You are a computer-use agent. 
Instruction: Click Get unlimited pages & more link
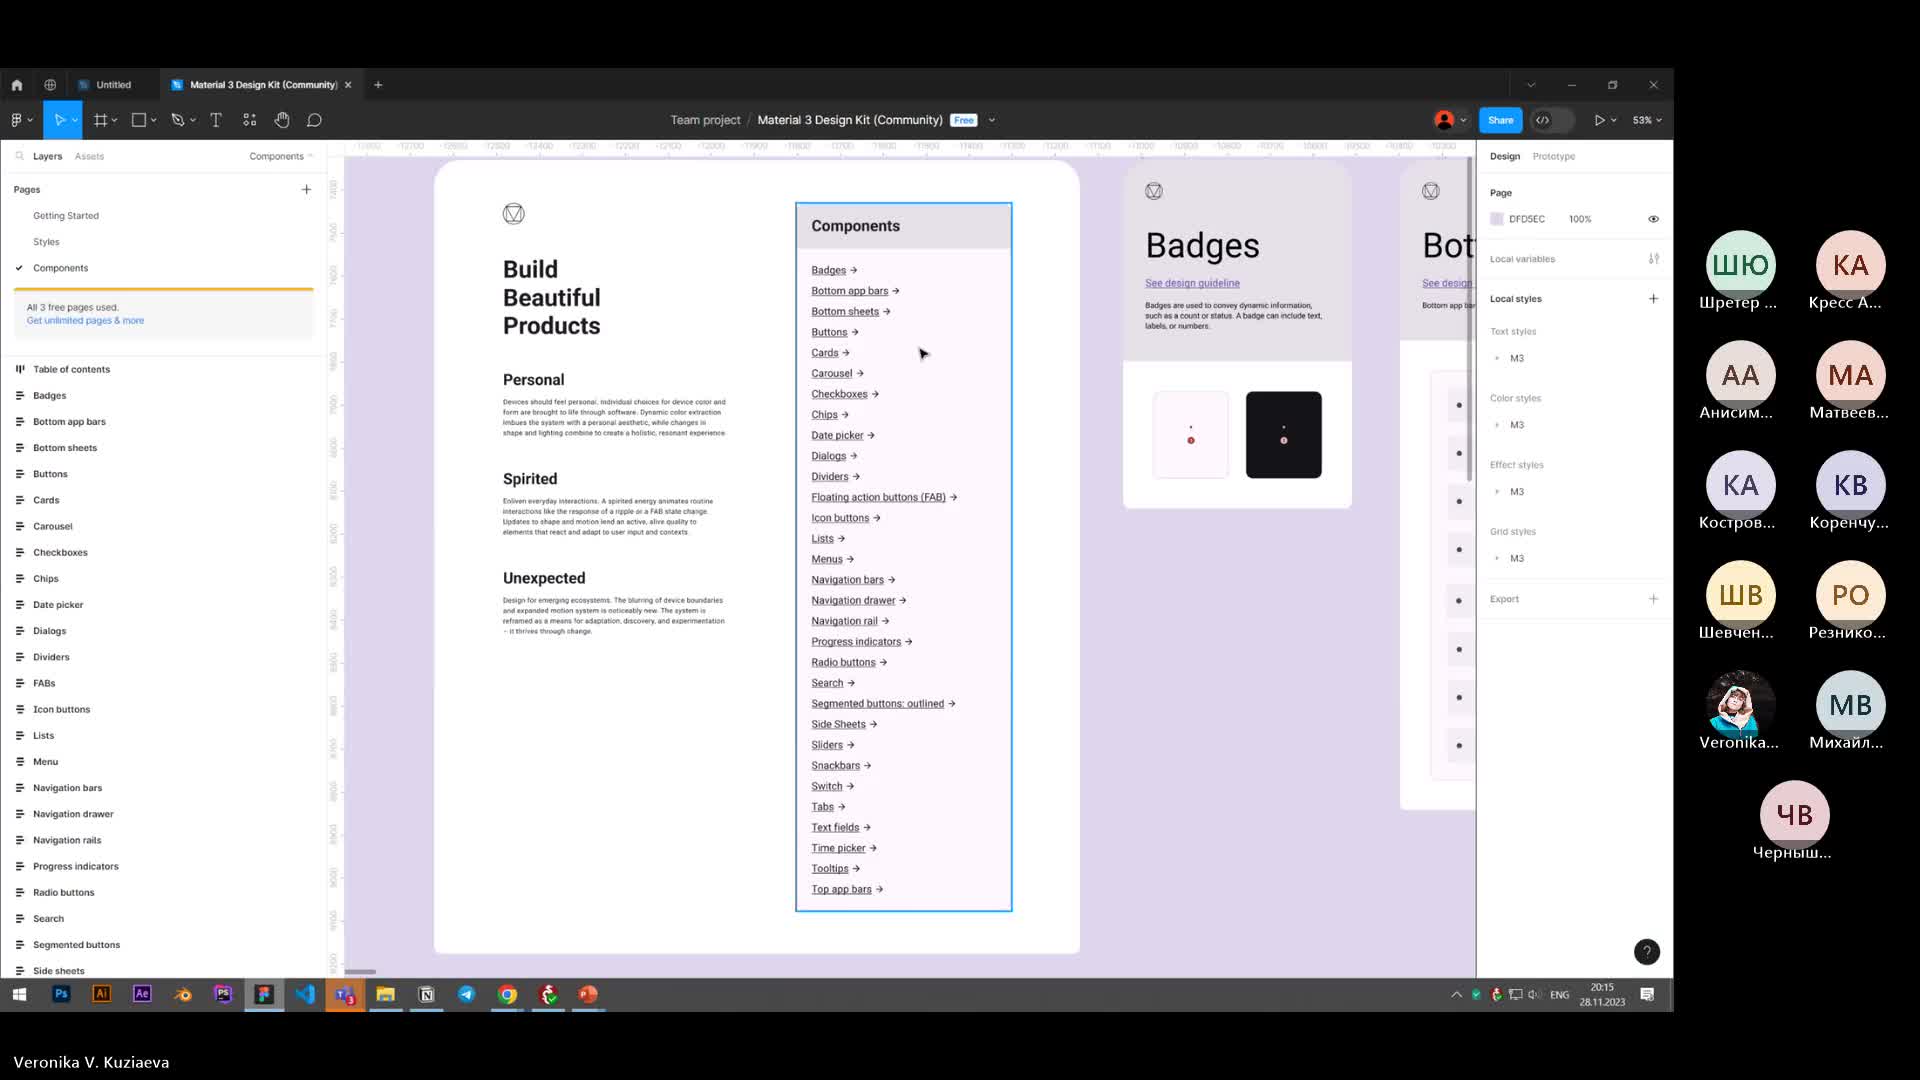tap(85, 321)
